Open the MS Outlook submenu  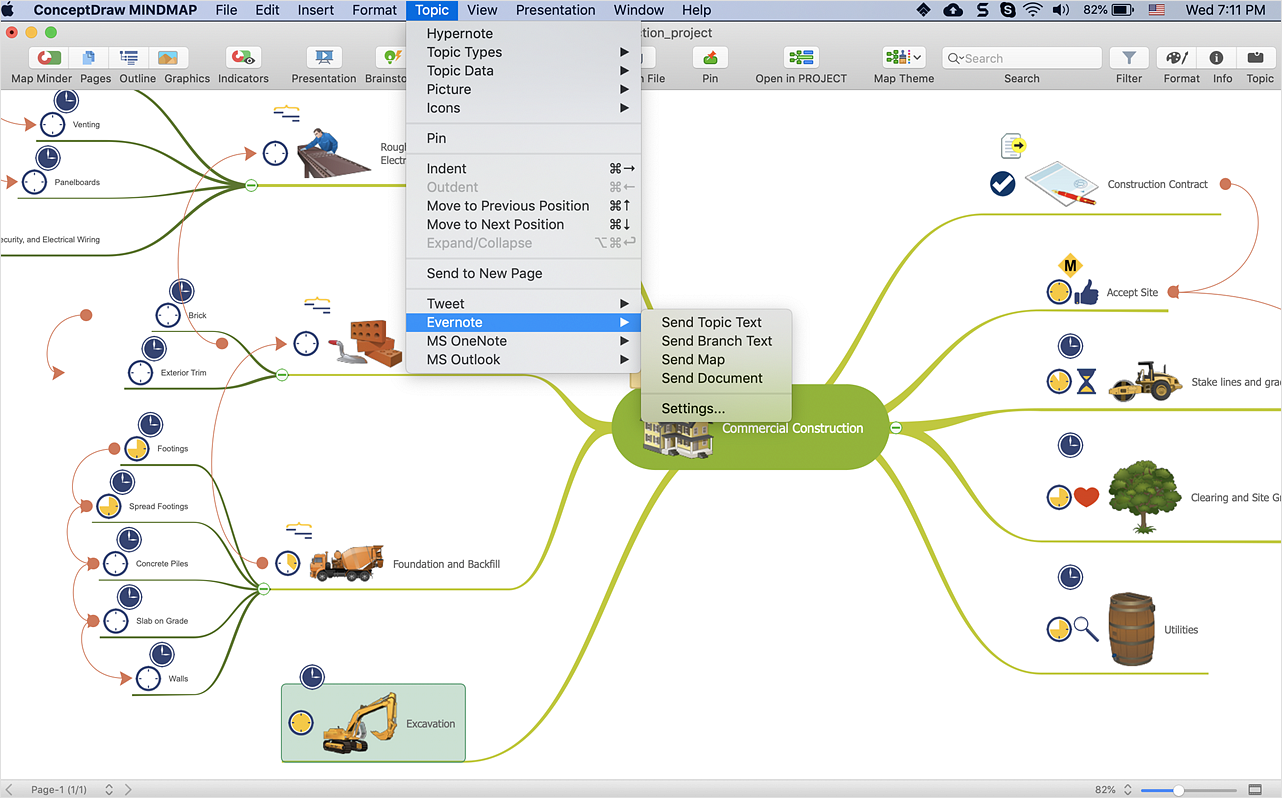[x=523, y=360]
